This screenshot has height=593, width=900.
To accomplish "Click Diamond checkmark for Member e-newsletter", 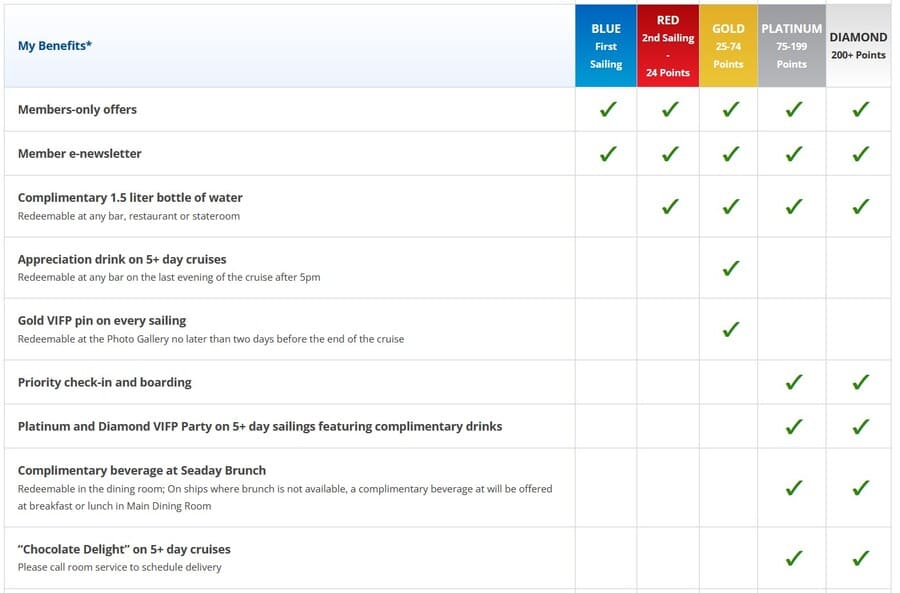I will point(860,153).
